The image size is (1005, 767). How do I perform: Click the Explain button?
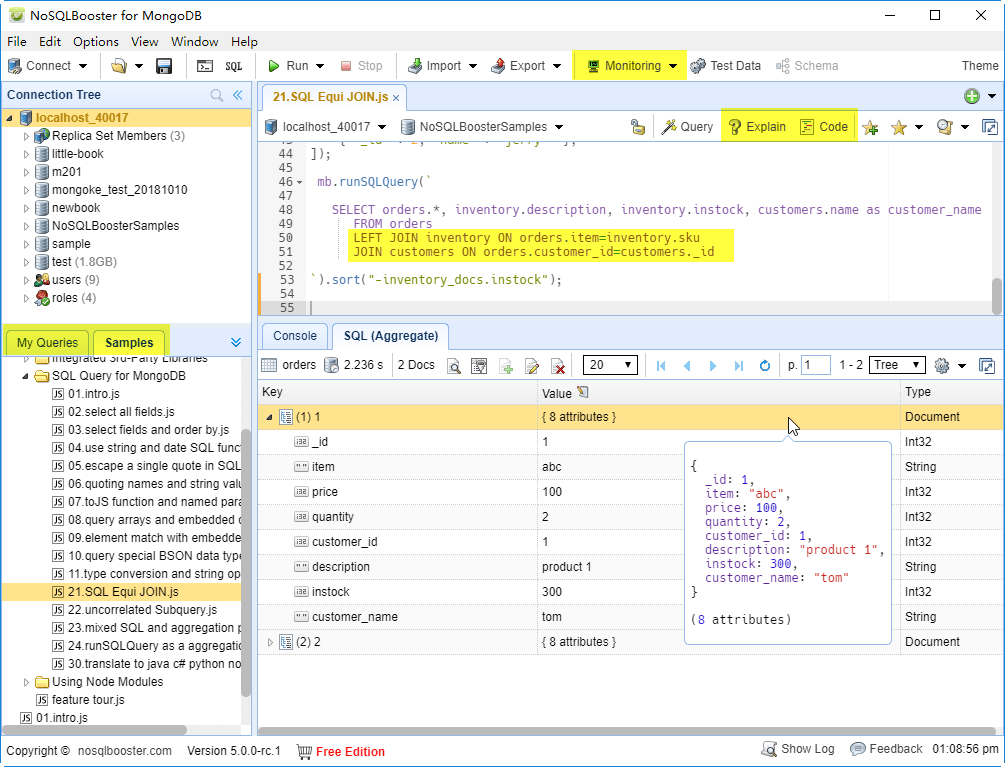click(757, 127)
